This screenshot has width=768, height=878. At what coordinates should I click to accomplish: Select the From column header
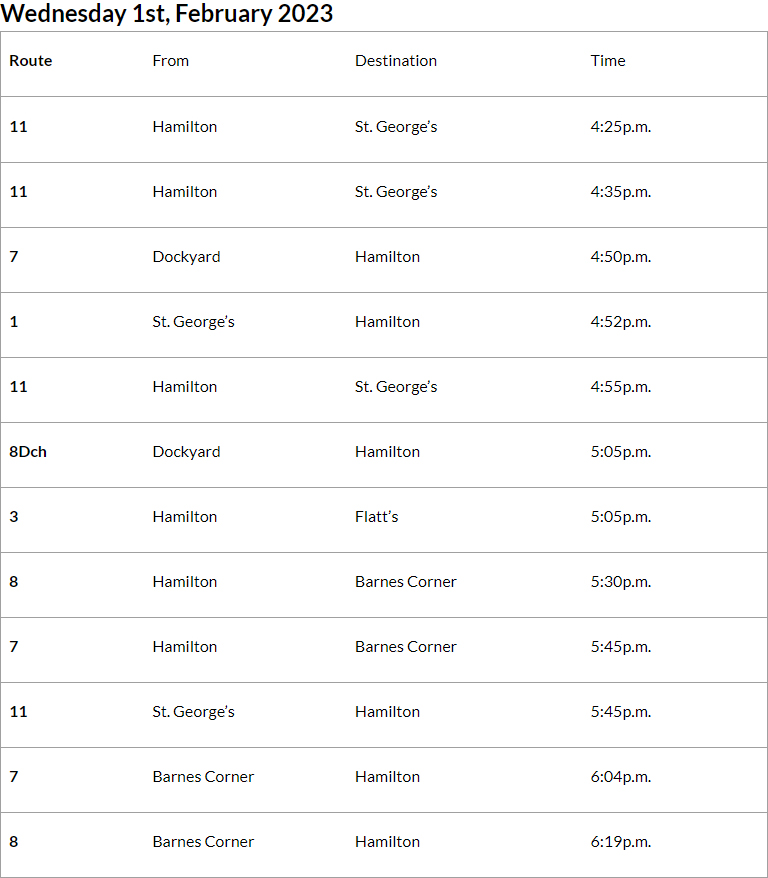[171, 61]
